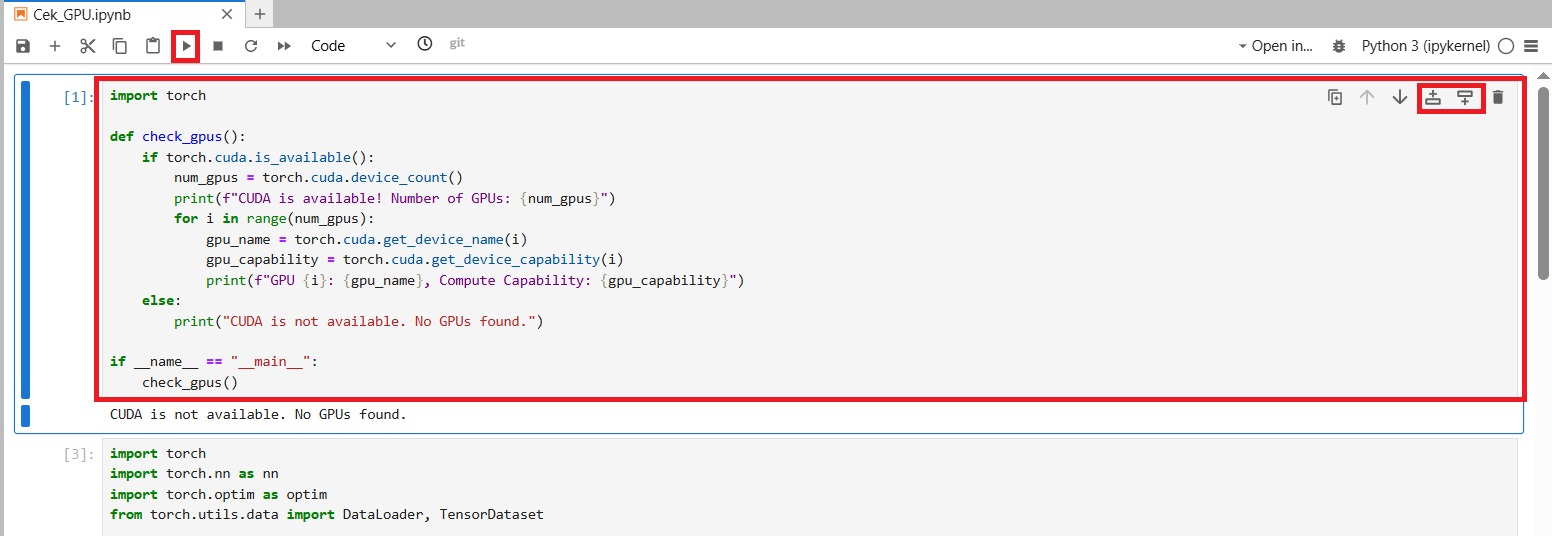1553x539 pixels.
Task: Click the clock icon in the toolbar
Action: pos(425,44)
